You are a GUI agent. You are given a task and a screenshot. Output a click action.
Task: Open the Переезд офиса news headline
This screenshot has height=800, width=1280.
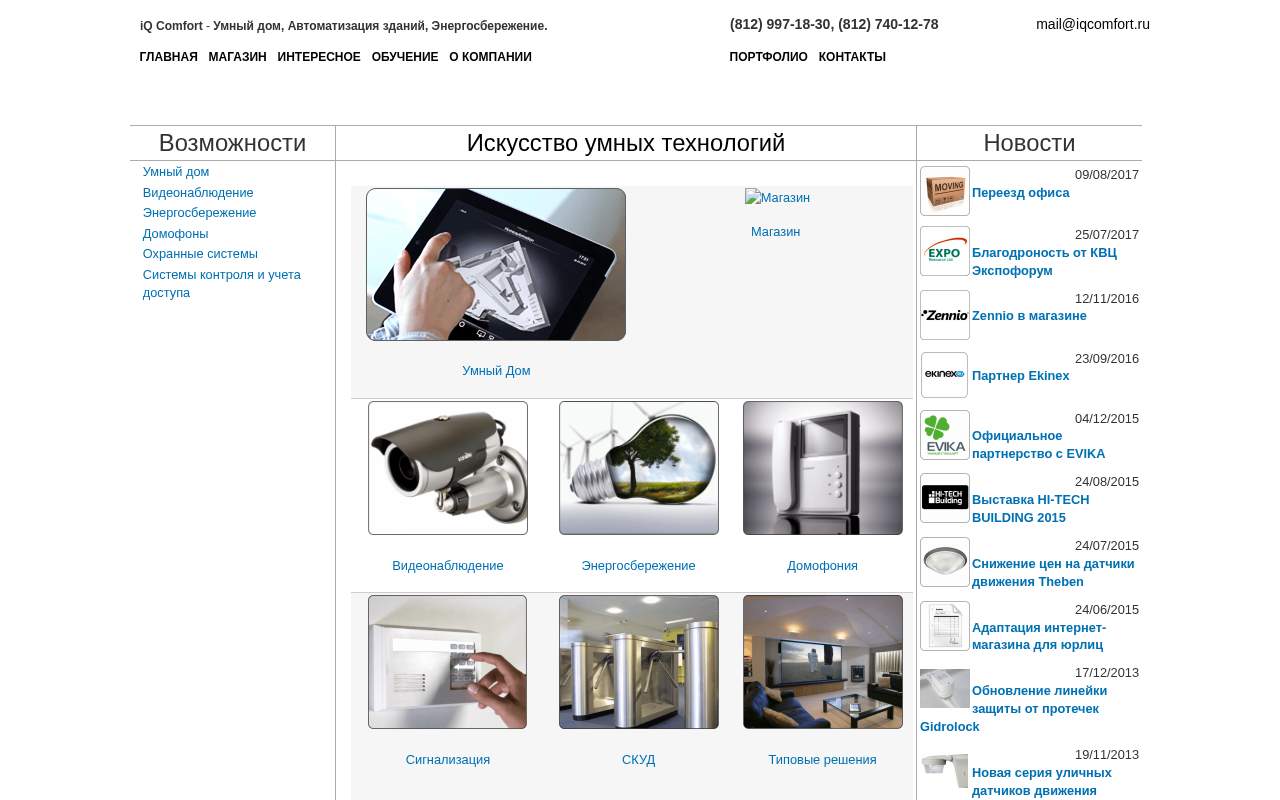point(1021,193)
